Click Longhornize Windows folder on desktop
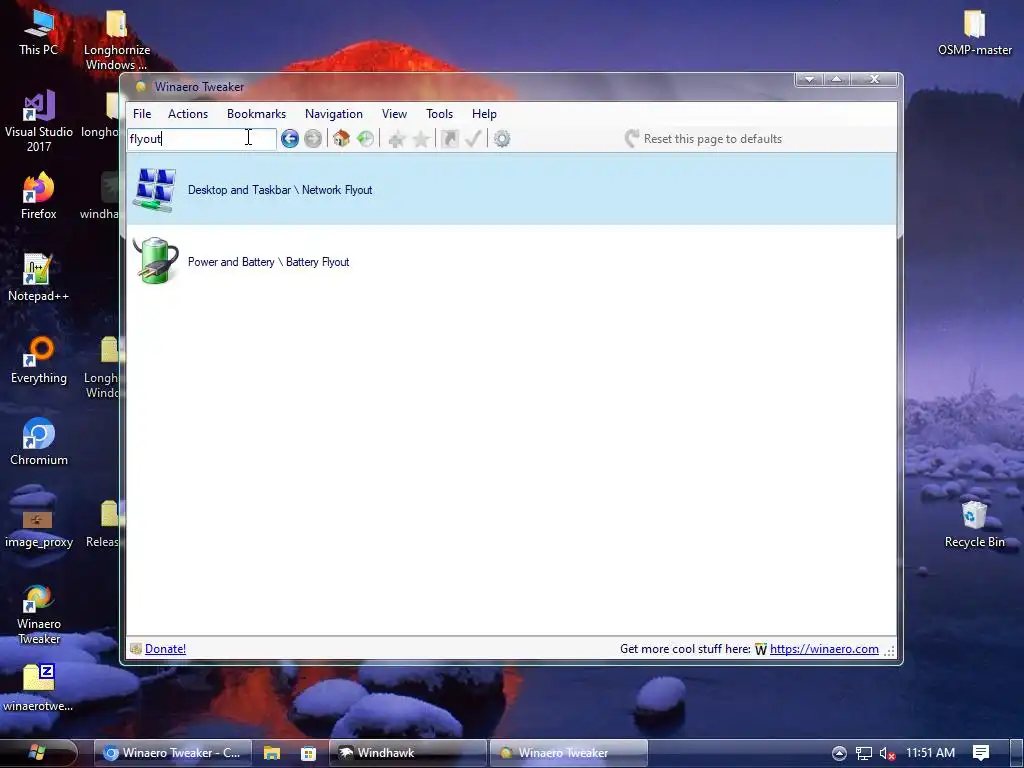Image resolution: width=1024 pixels, height=768 pixels. (x=117, y=40)
